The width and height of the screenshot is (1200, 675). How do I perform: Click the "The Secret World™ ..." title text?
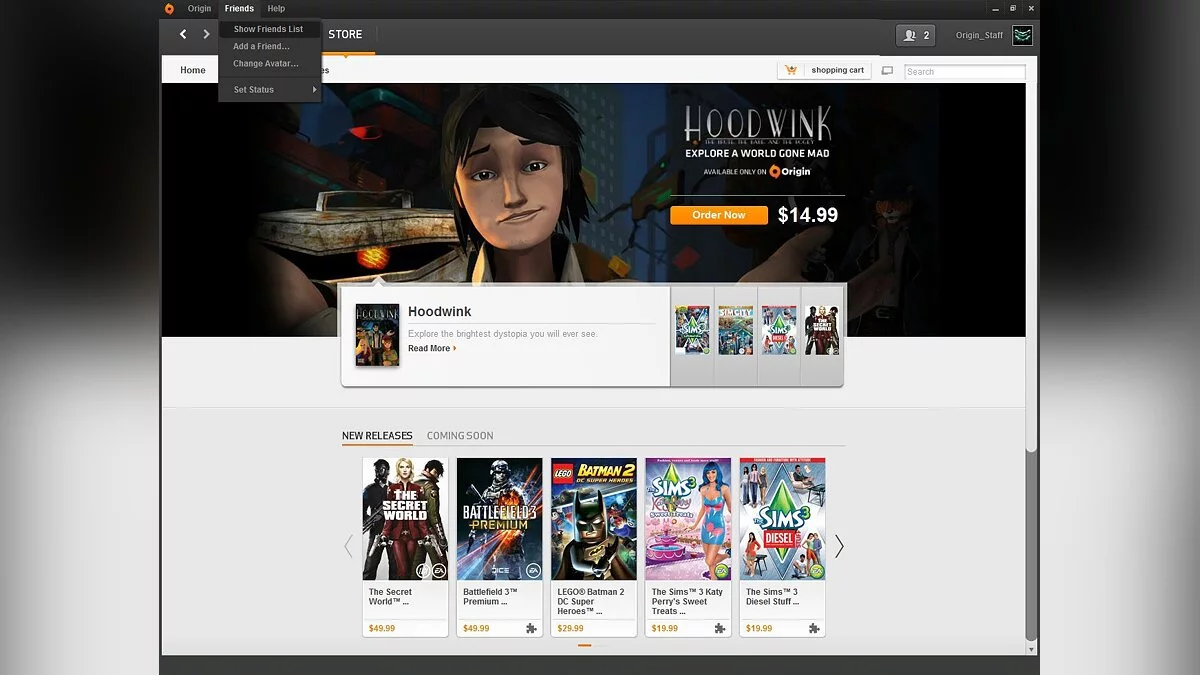[x=391, y=597]
